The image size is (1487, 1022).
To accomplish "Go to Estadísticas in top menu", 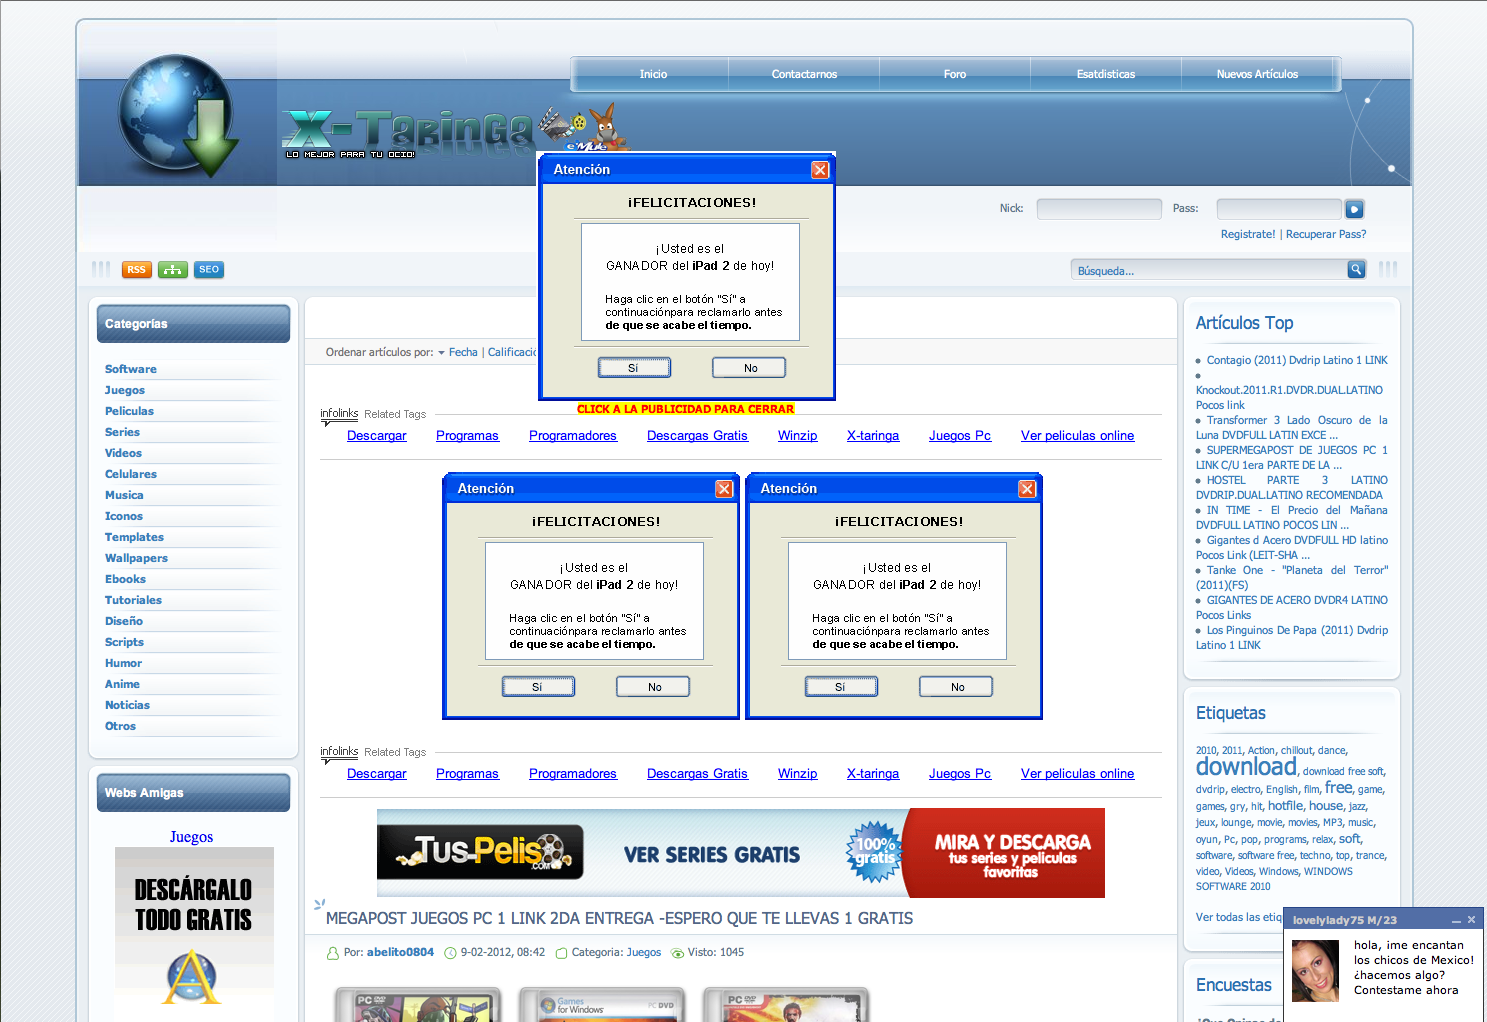I will 1105,74.
